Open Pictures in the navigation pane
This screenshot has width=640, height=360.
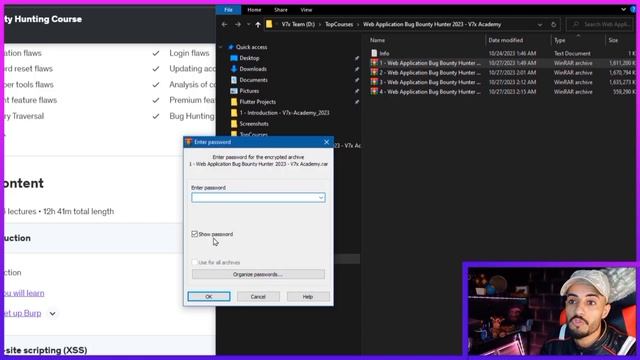(x=249, y=91)
